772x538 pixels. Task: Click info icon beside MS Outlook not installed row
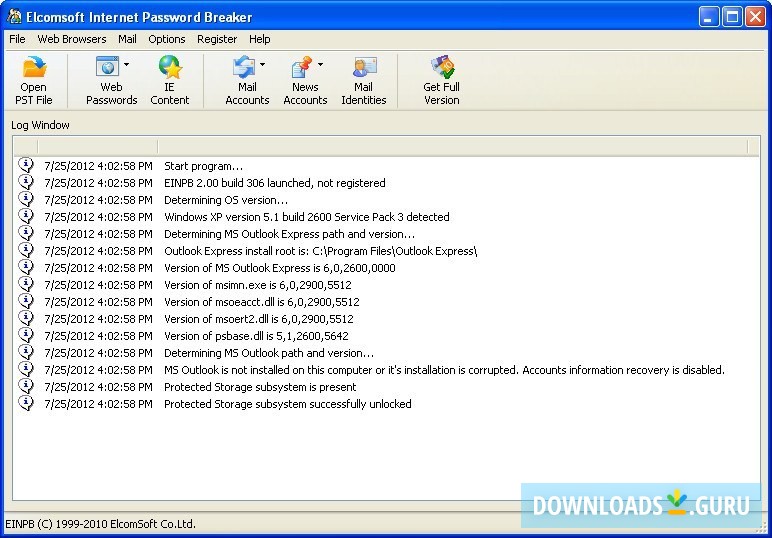click(x=26, y=369)
